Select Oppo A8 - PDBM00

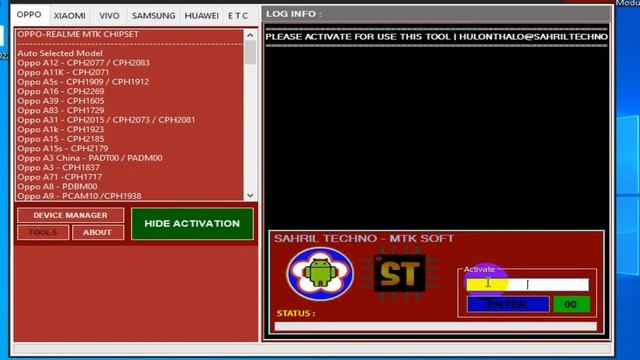57,187
